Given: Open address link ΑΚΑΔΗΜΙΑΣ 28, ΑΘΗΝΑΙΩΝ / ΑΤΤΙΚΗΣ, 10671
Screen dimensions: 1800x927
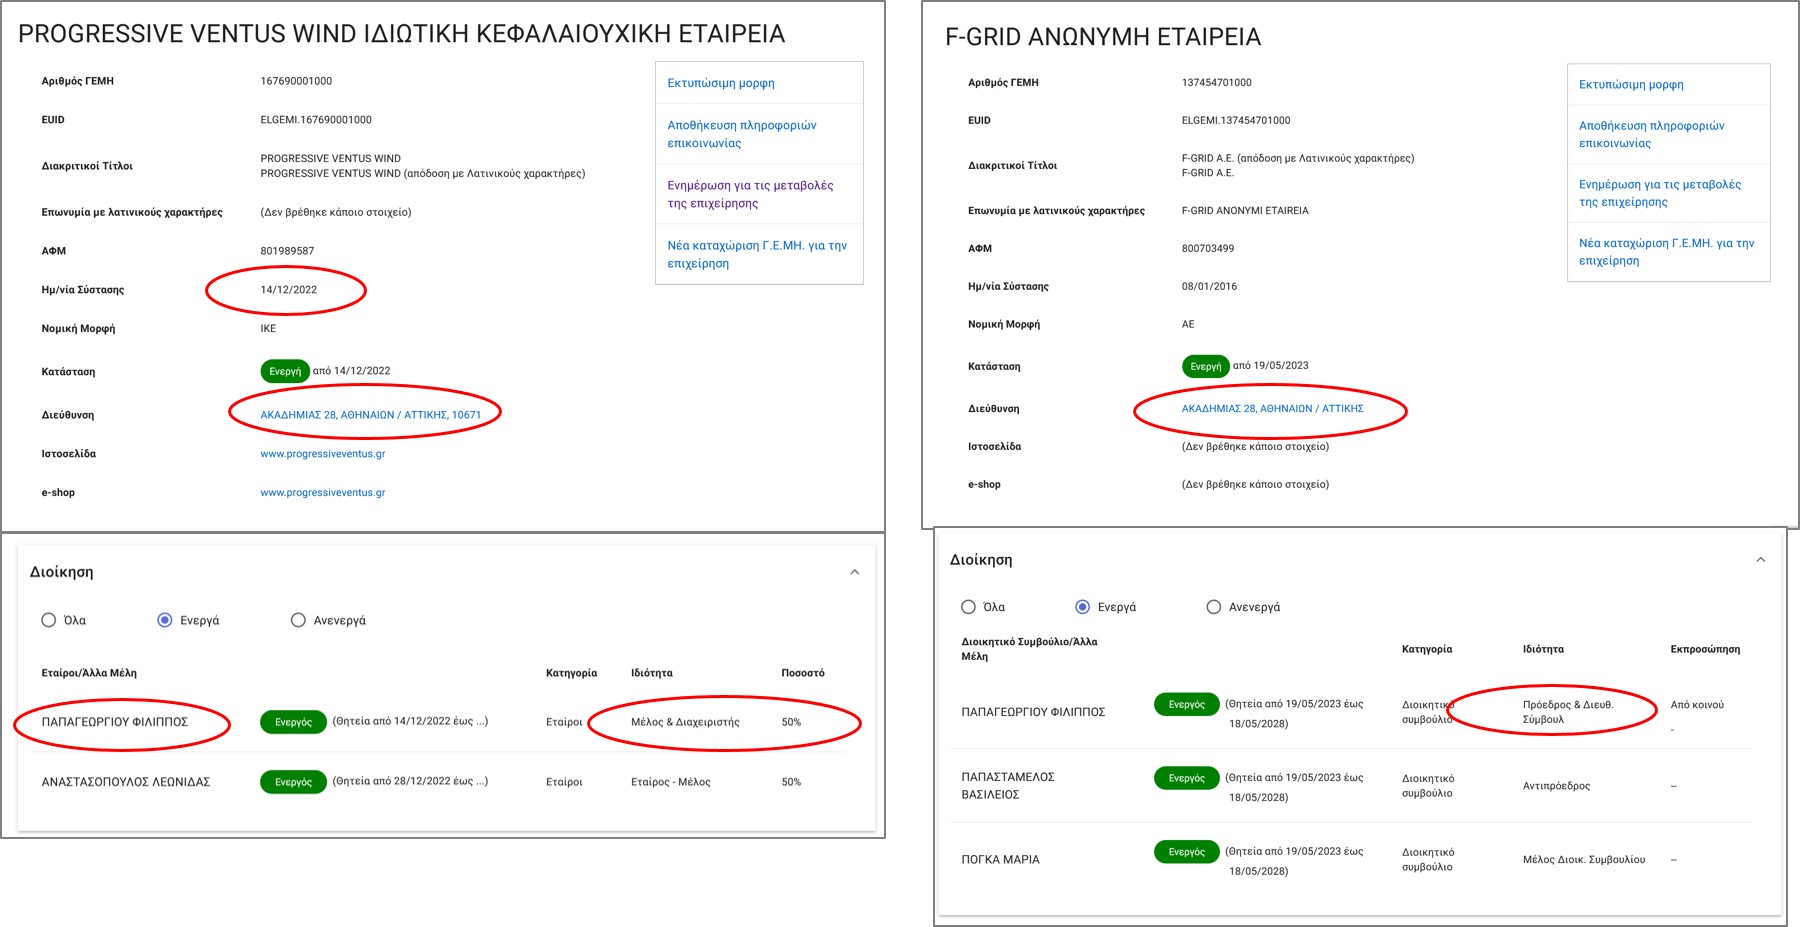Looking at the screenshot, I should click(371, 415).
